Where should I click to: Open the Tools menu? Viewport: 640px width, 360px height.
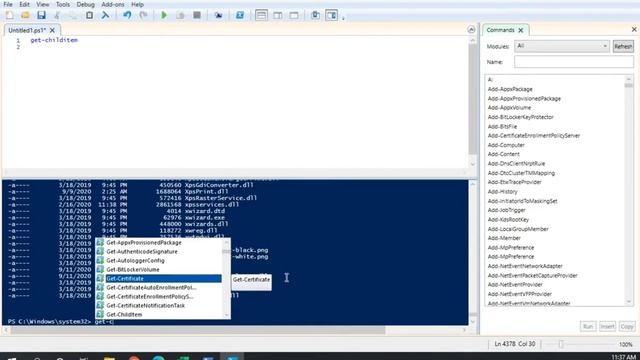(62, 4)
